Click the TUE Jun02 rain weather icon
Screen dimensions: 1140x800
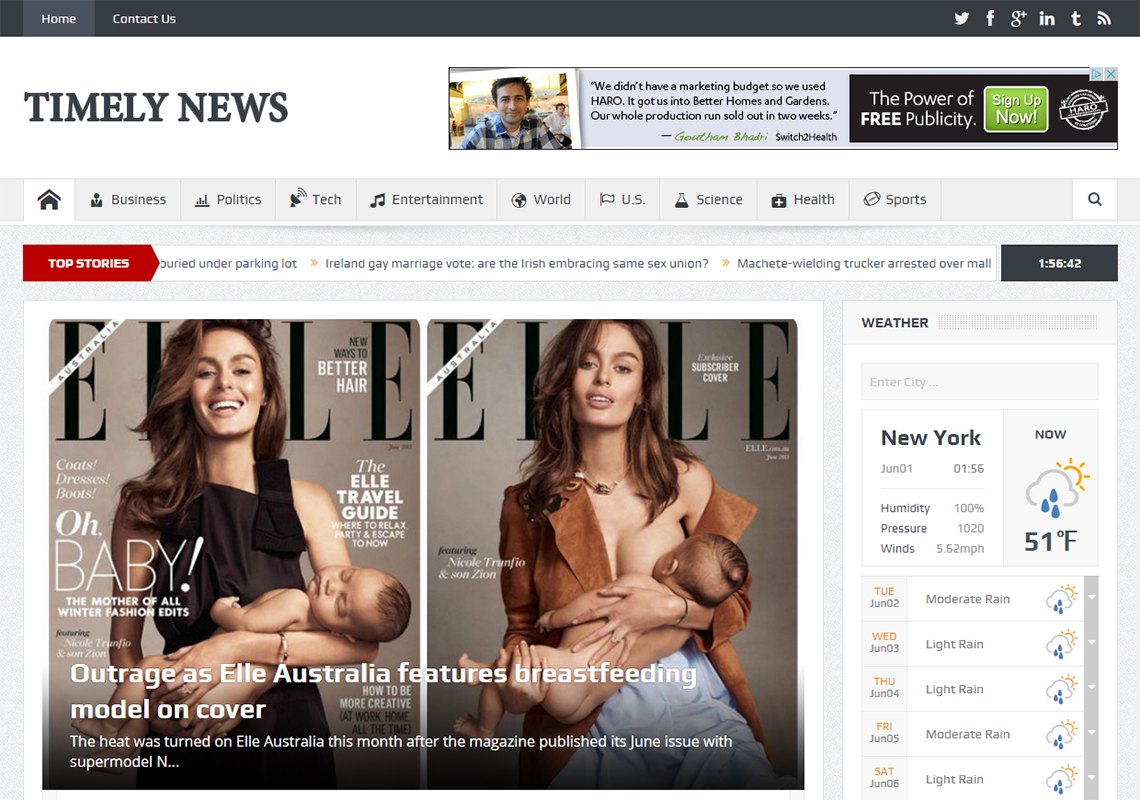[x=1061, y=599]
